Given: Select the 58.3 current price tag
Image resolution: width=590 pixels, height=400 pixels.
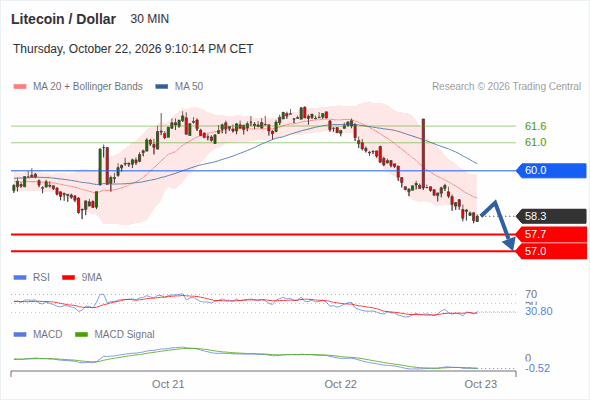Looking at the screenshot, I should pos(550,216).
